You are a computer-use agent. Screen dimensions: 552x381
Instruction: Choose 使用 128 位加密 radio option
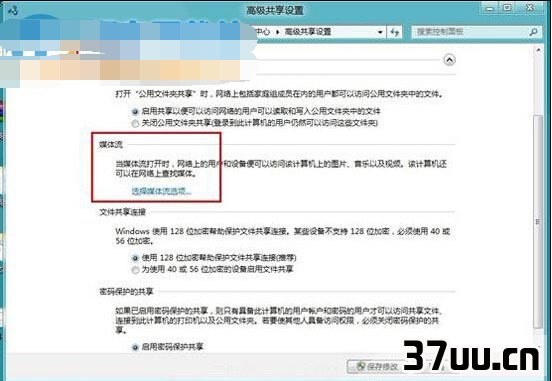click(135, 258)
